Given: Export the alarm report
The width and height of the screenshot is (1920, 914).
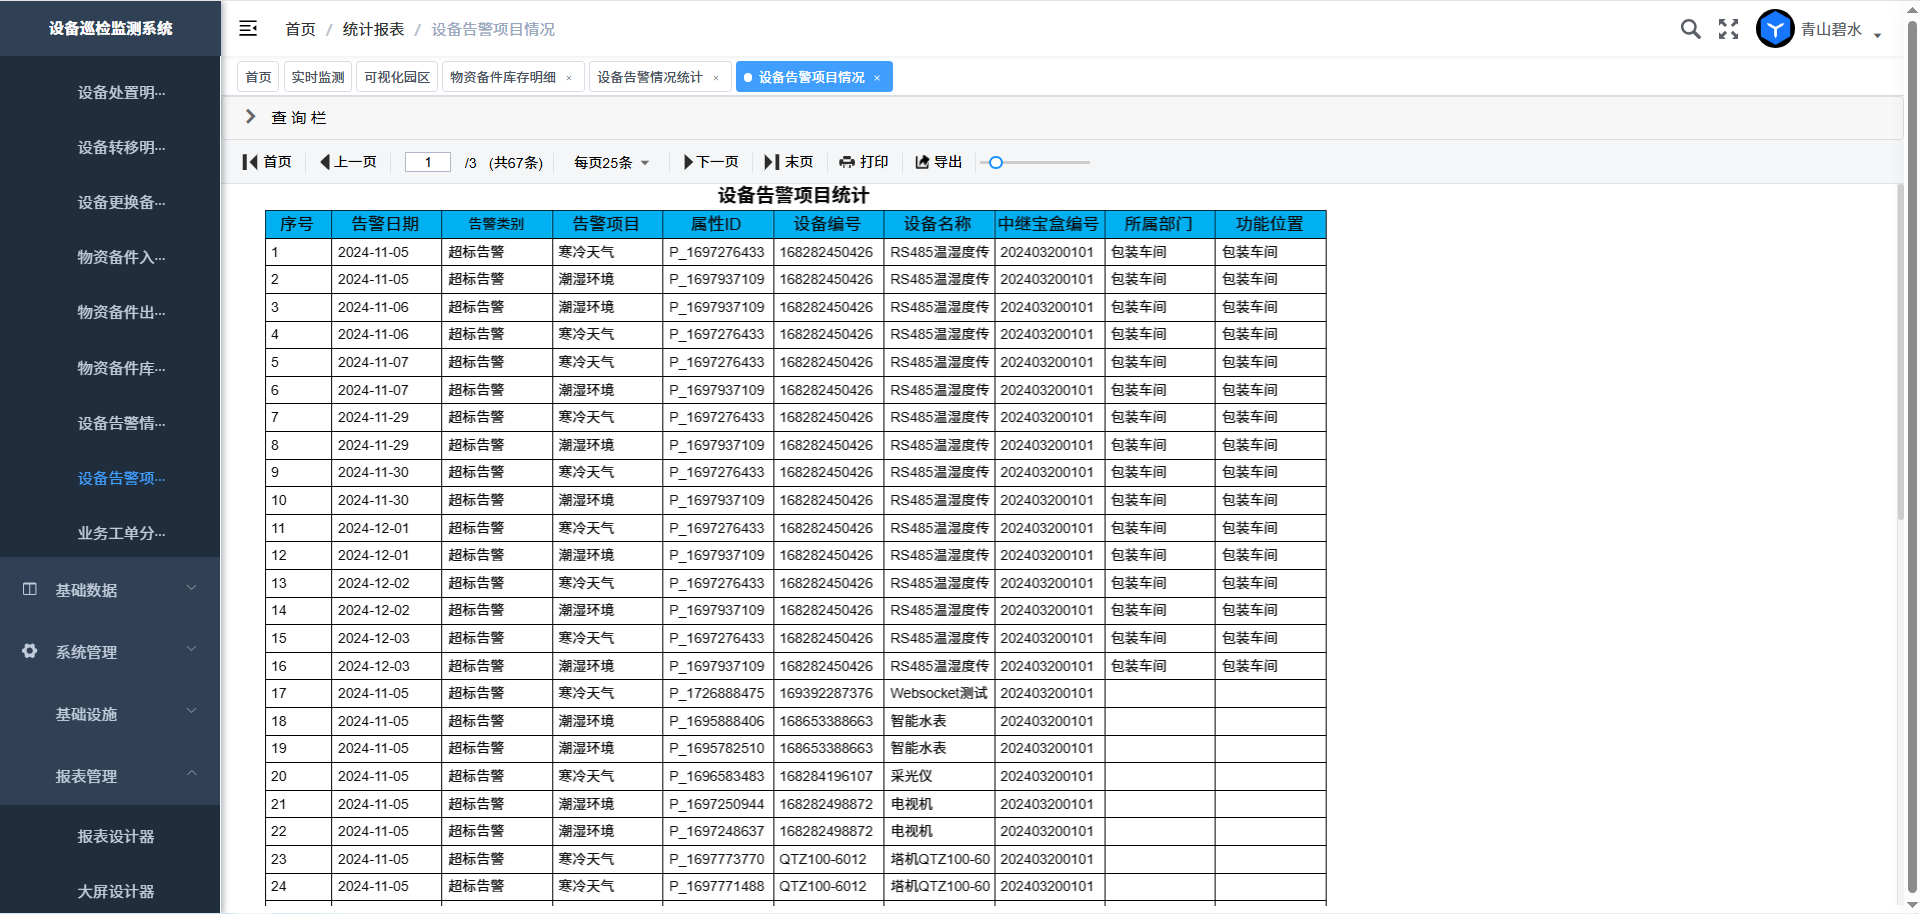Looking at the screenshot, I should (938, 162).
